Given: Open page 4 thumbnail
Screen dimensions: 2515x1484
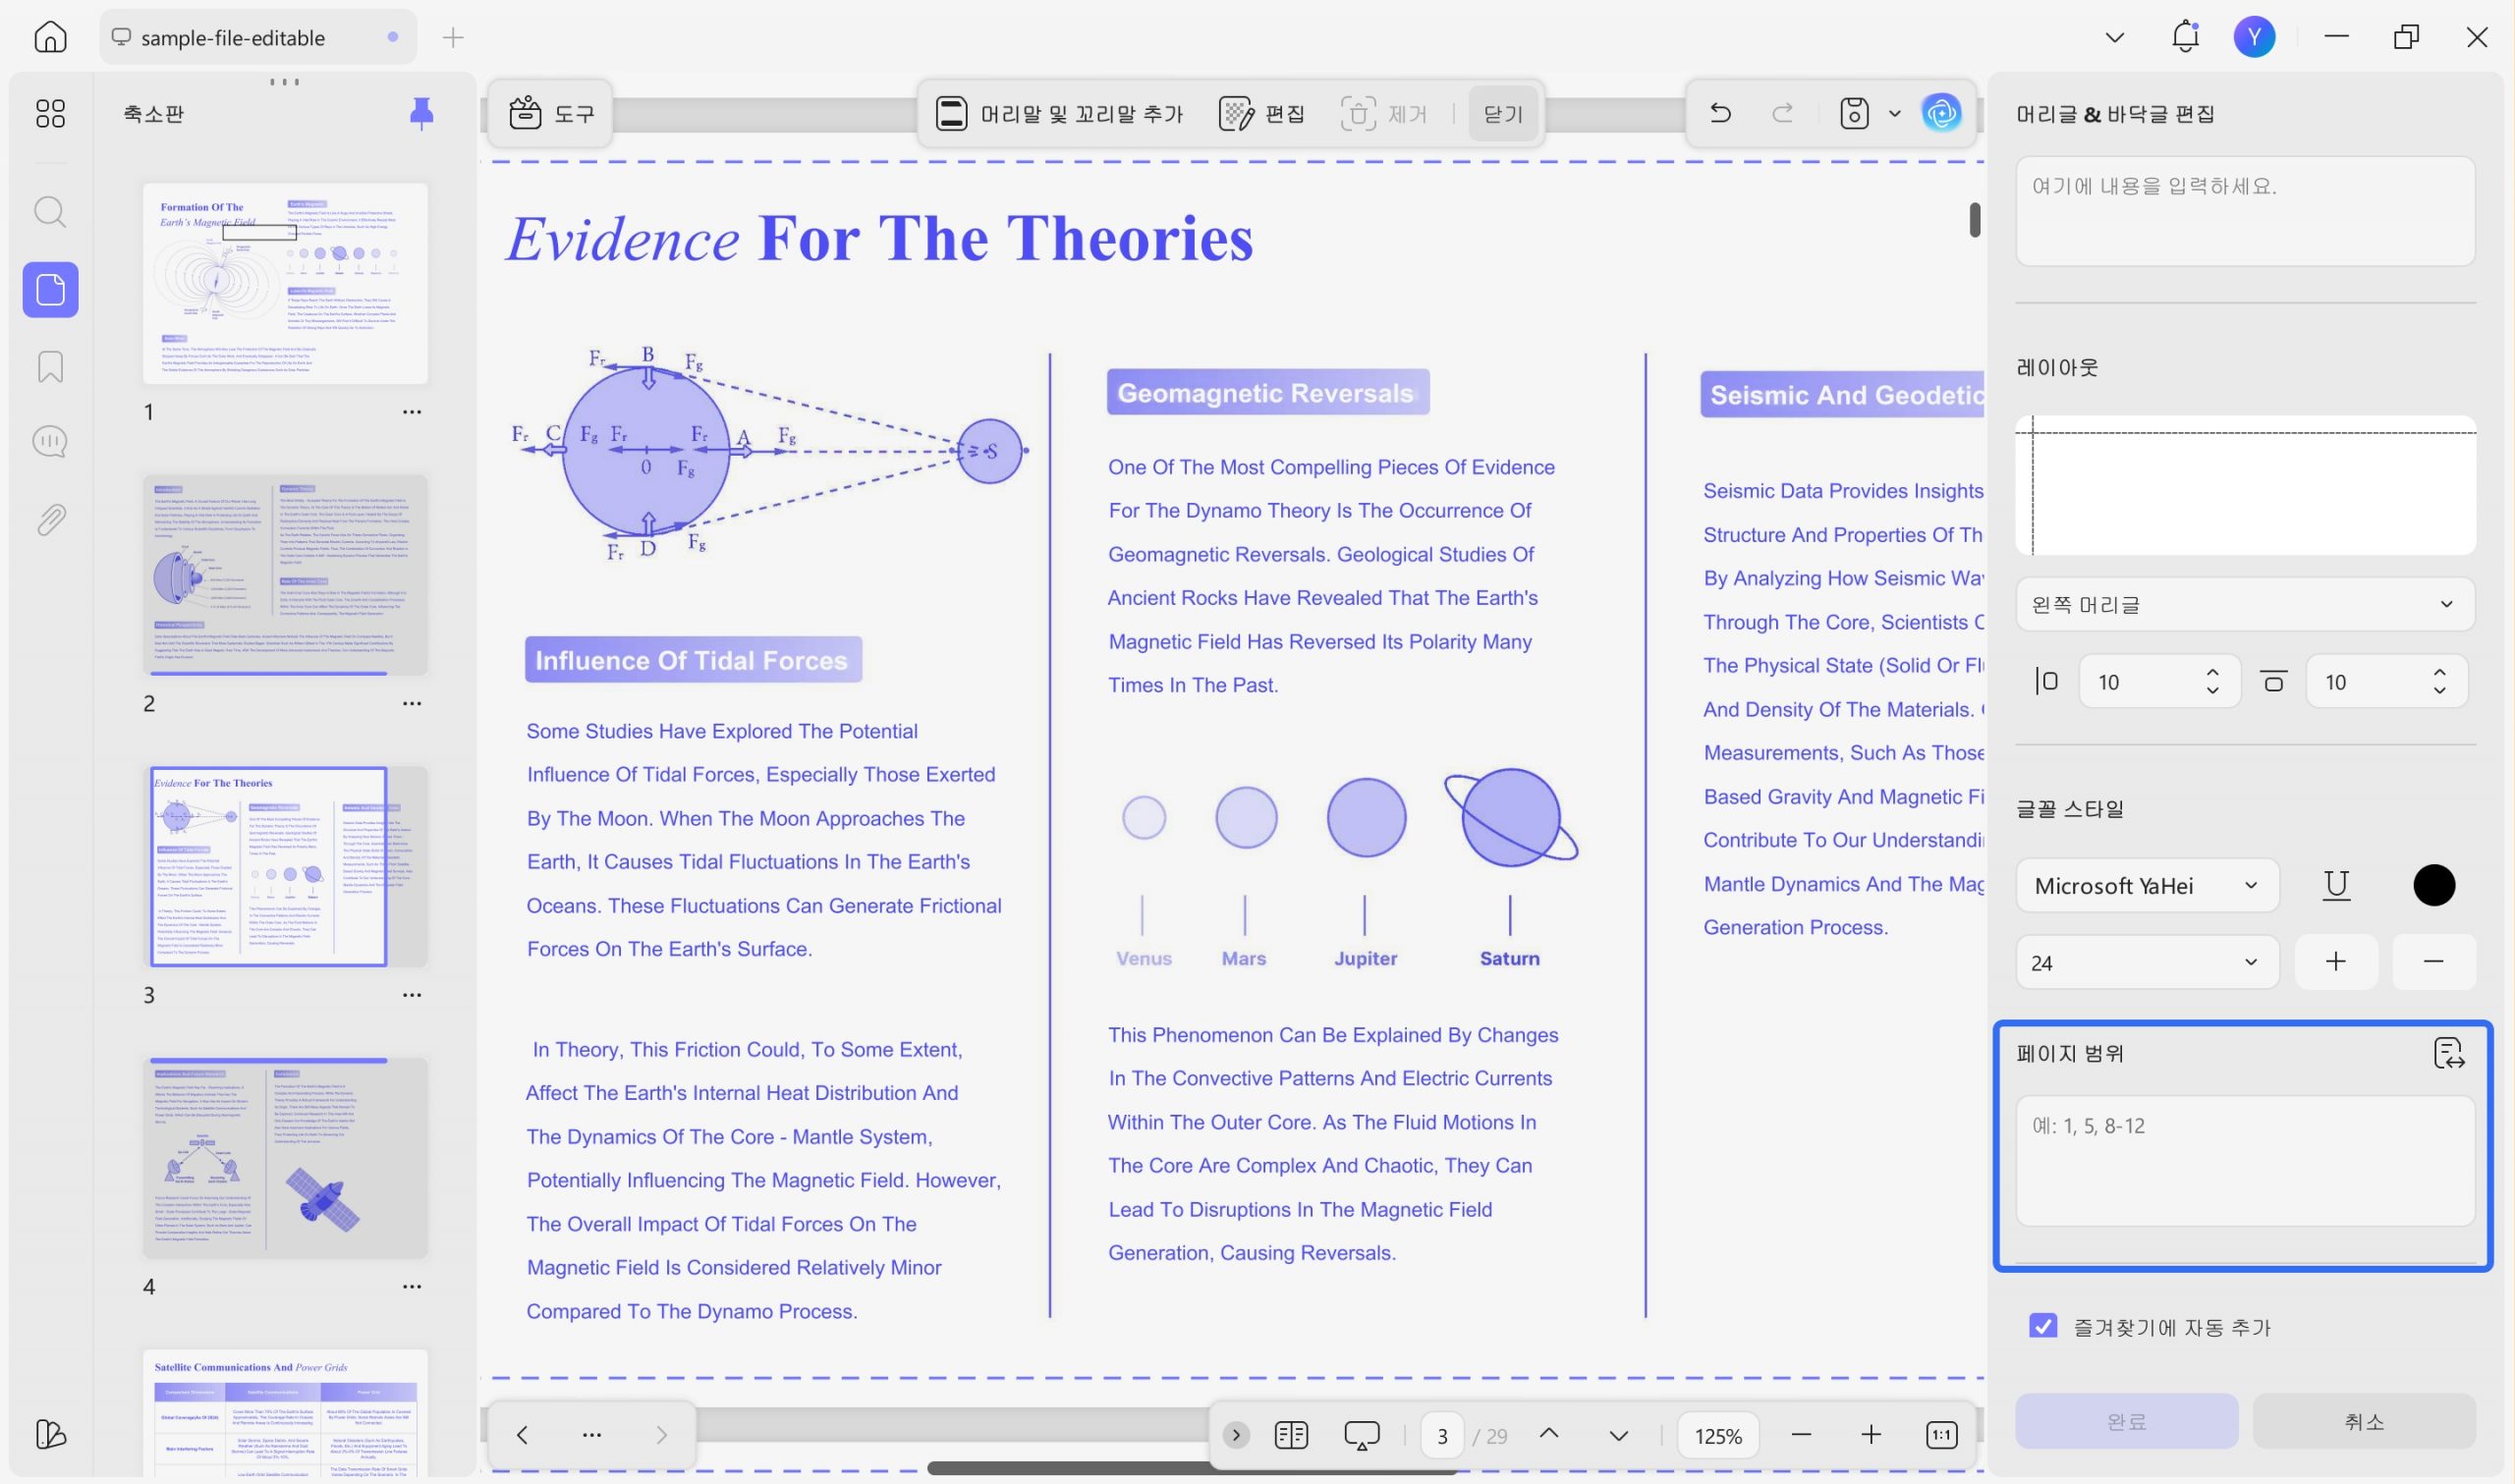Looking at the screenshot, I should click(x=285, y=1158).
